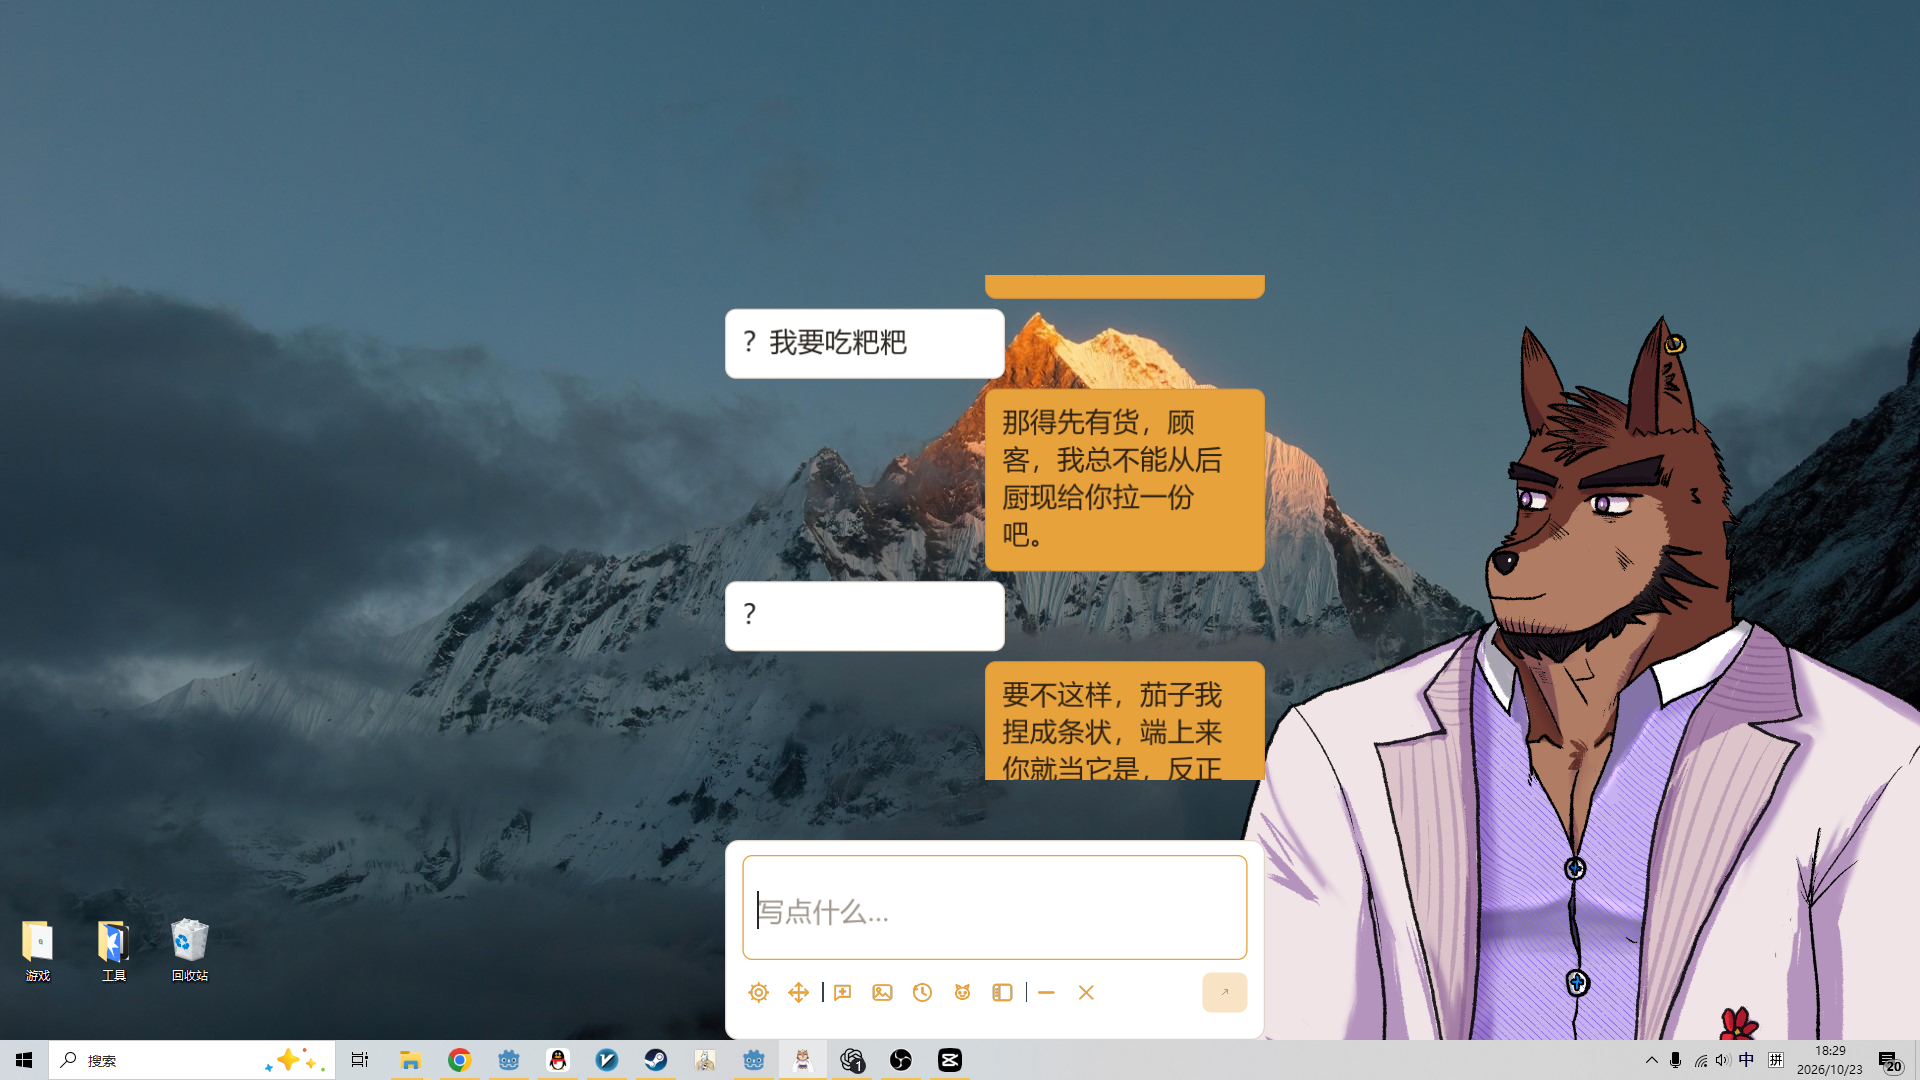Send message with the arrow button
The height and width of the screenshot is (1080, 1920).
pyautogui.click(x=1224, y=992)
